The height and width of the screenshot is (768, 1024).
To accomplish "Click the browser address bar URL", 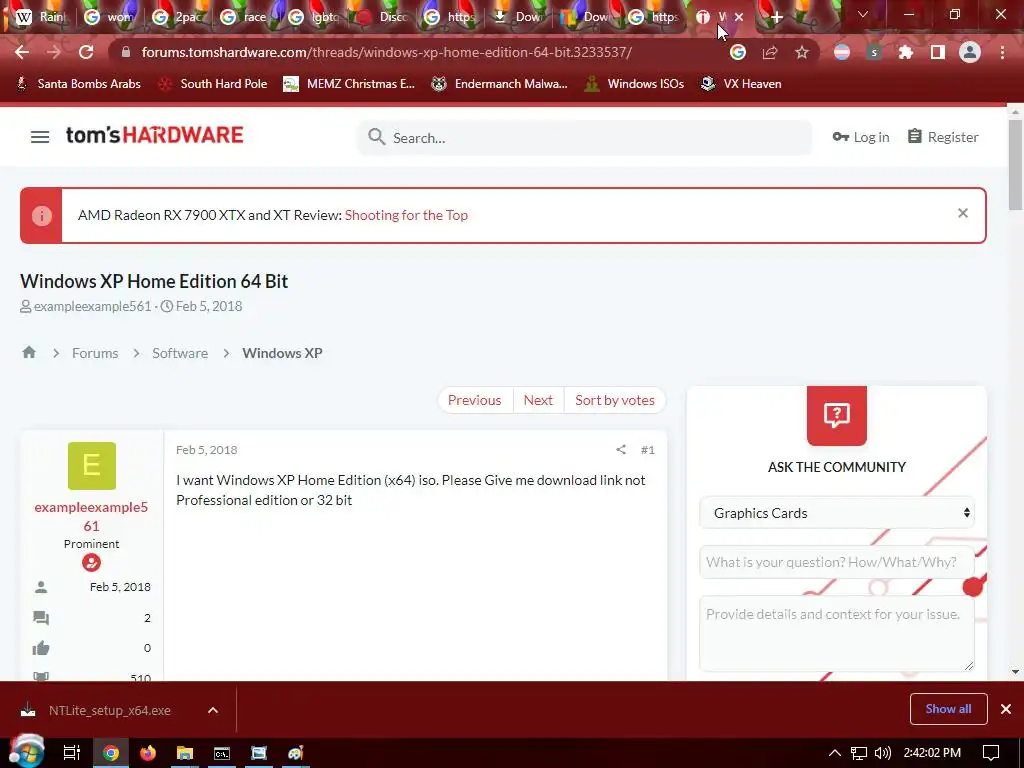I will point(386,52).
